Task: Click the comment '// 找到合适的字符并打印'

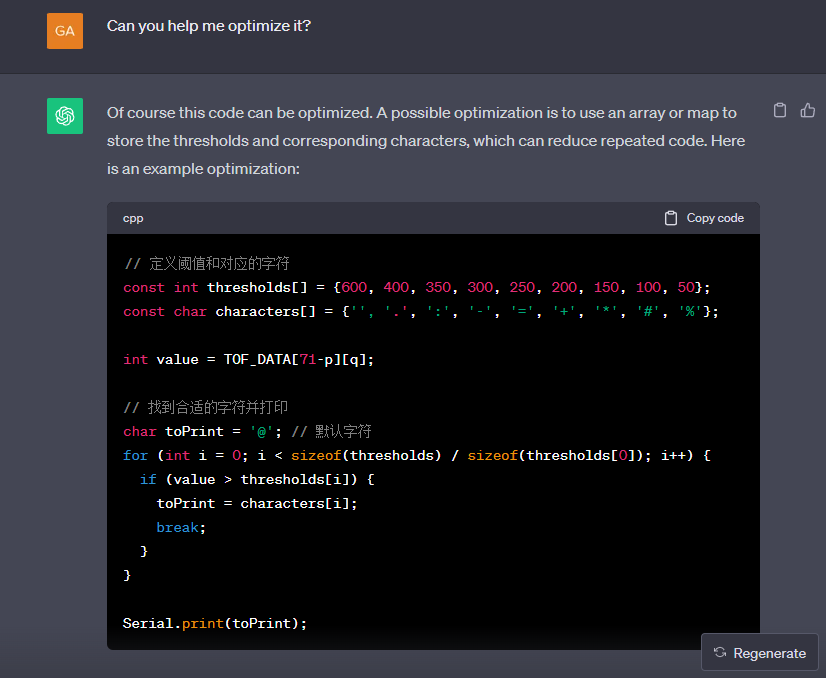Action: click(205, 407)
